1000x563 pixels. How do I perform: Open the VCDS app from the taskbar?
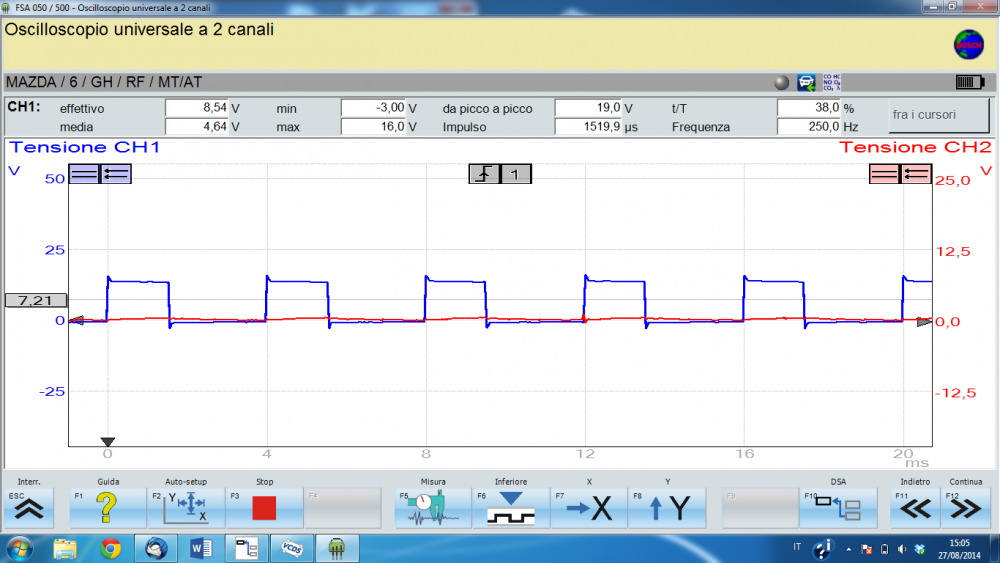click(291, 548)
